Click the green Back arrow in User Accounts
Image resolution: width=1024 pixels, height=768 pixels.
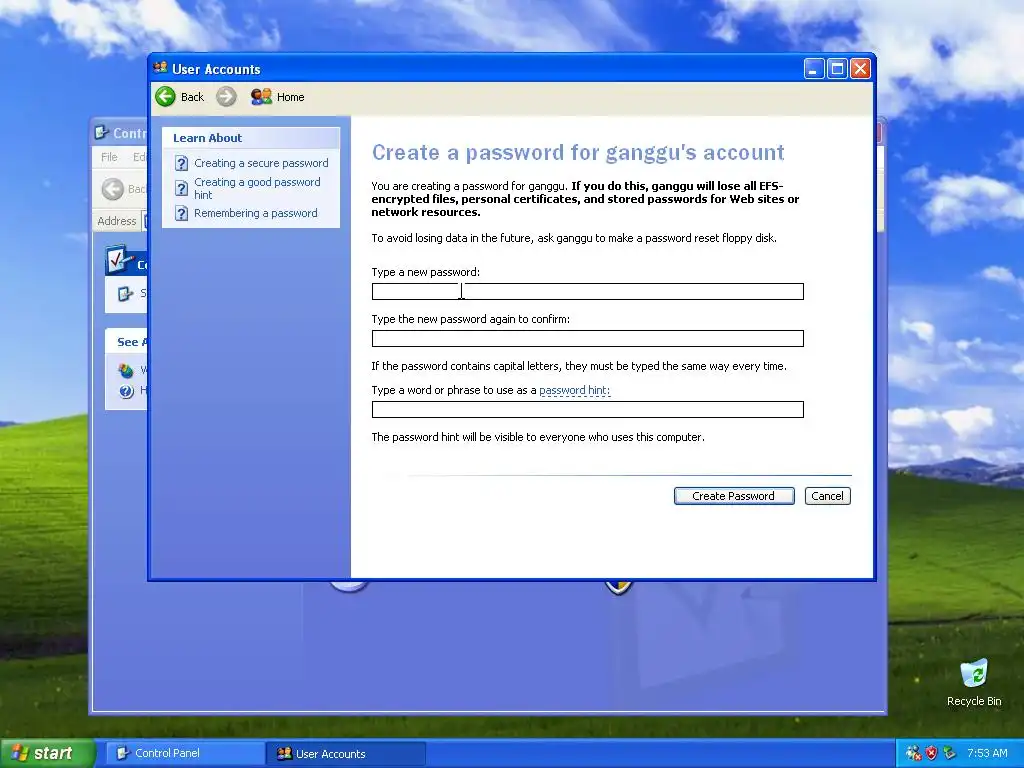point(166,97)
